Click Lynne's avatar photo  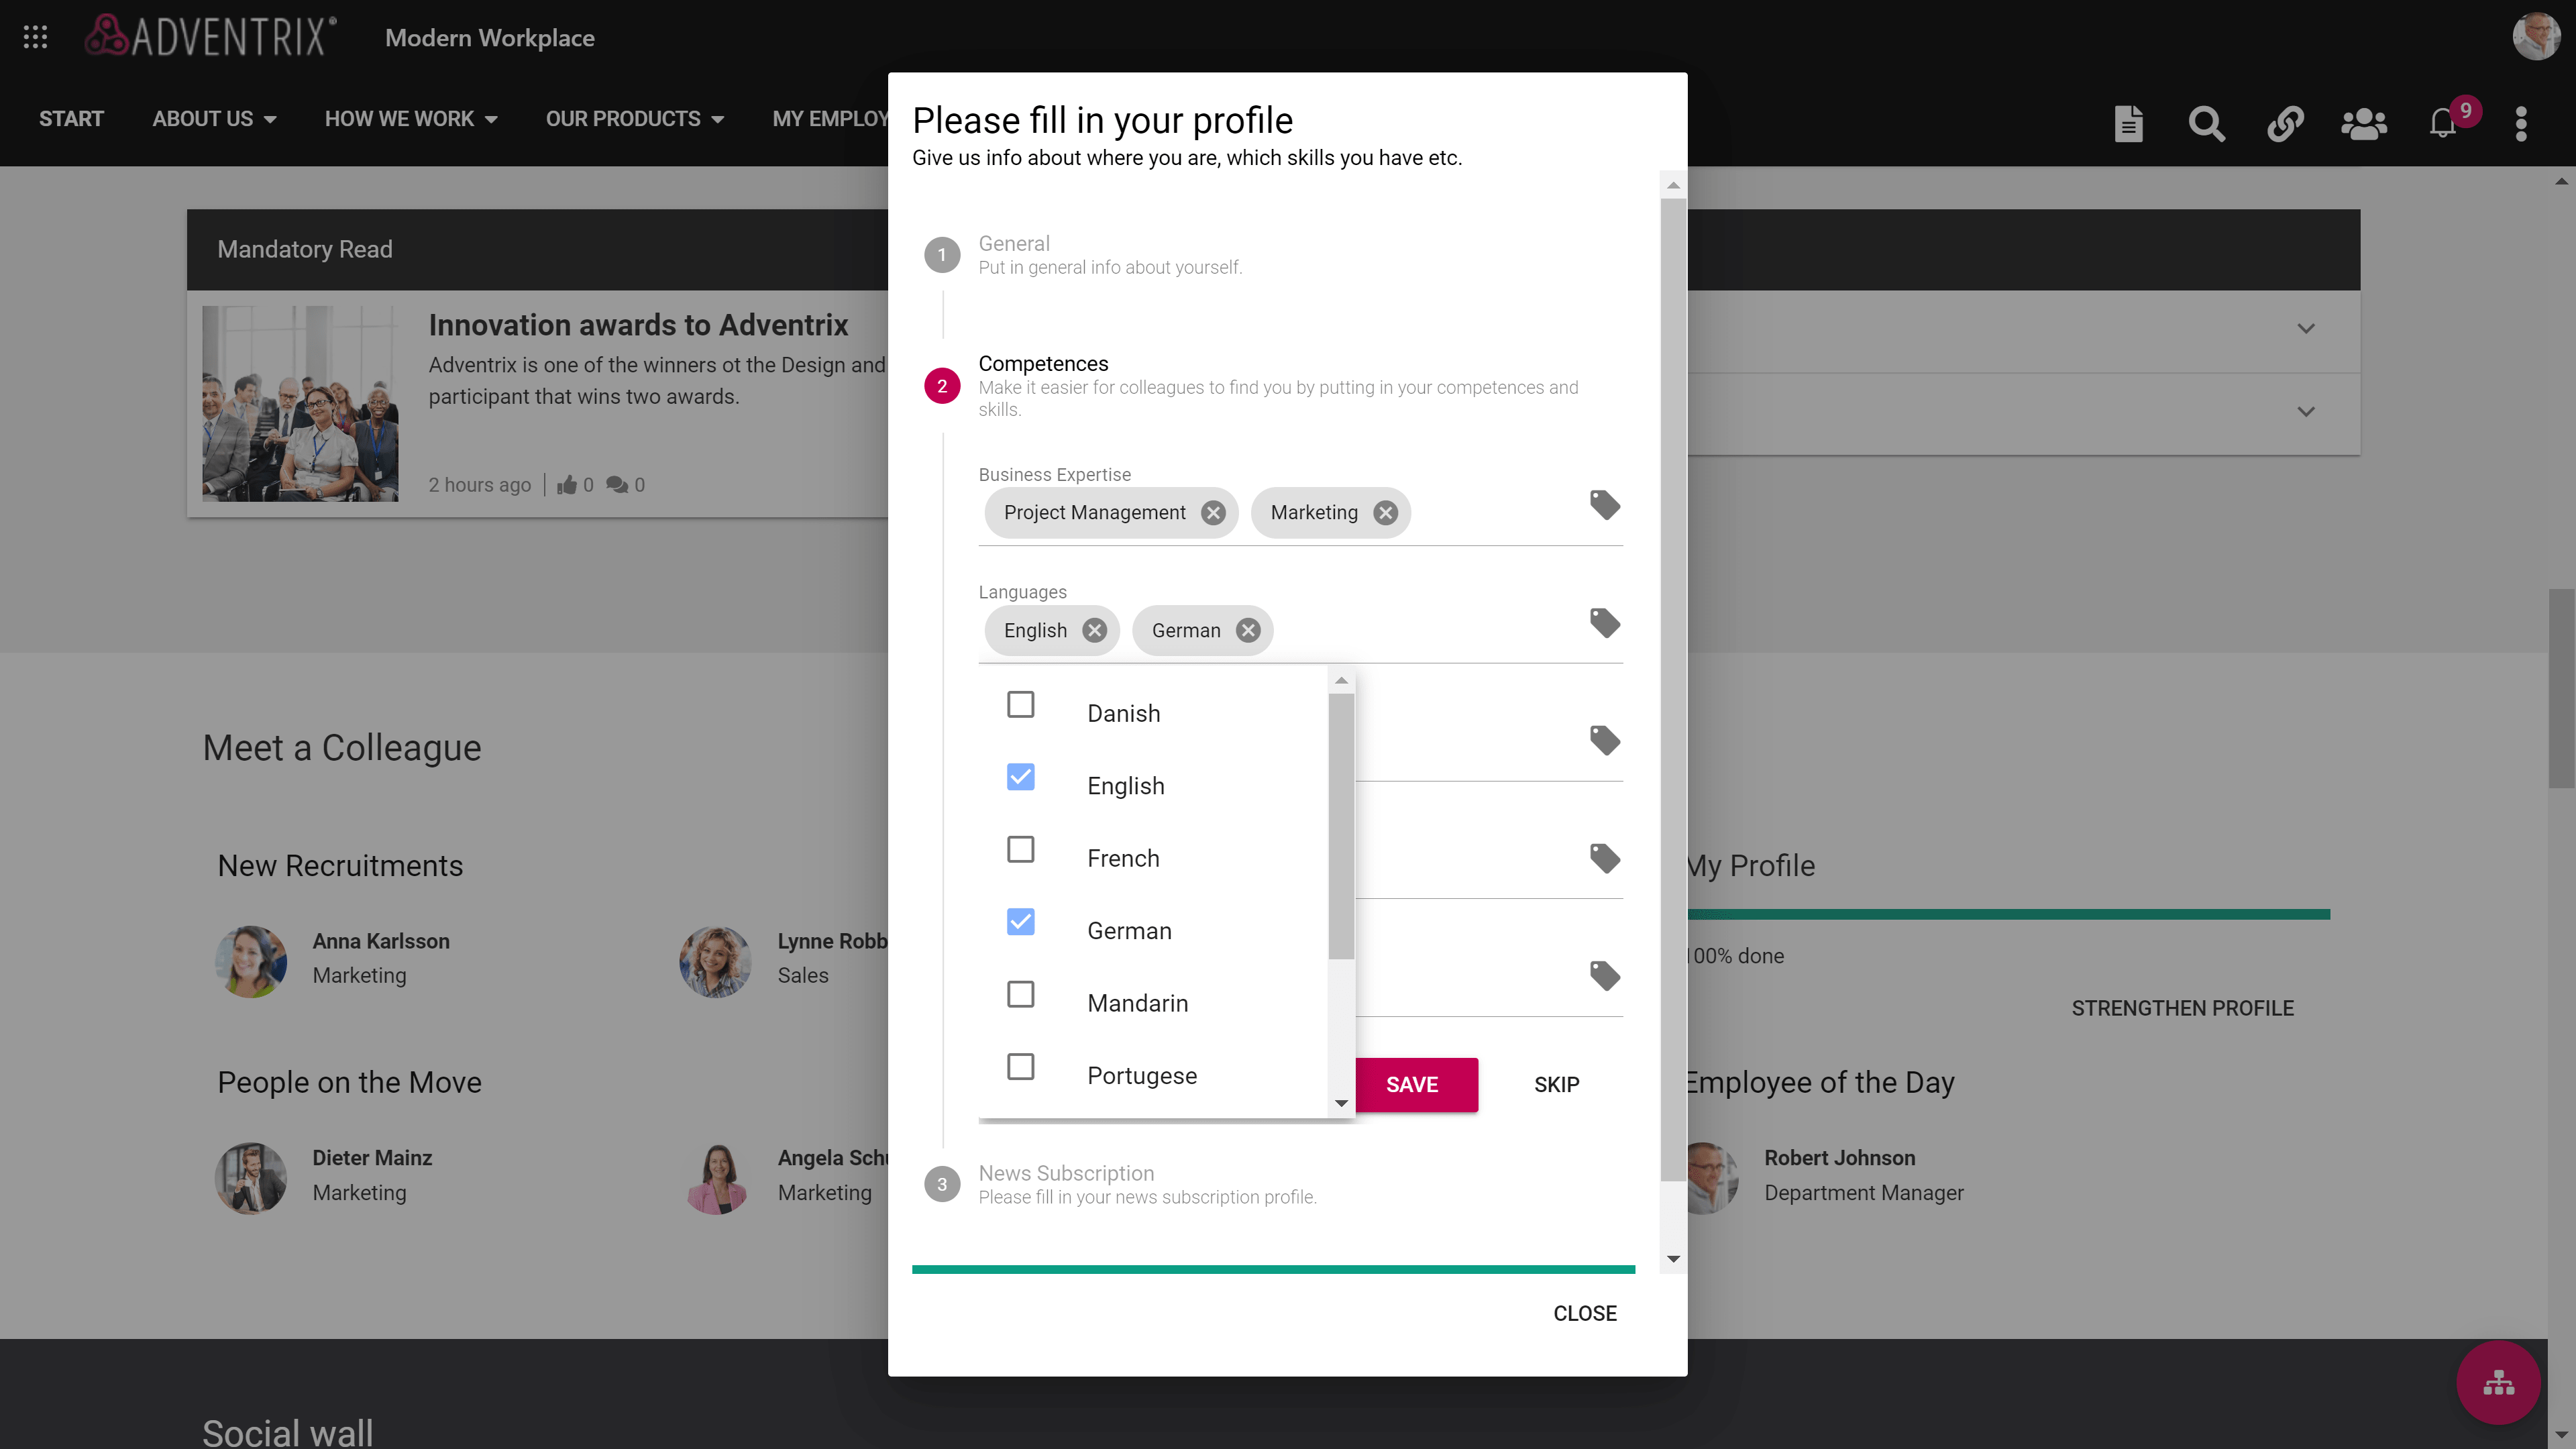pos(714,961)
